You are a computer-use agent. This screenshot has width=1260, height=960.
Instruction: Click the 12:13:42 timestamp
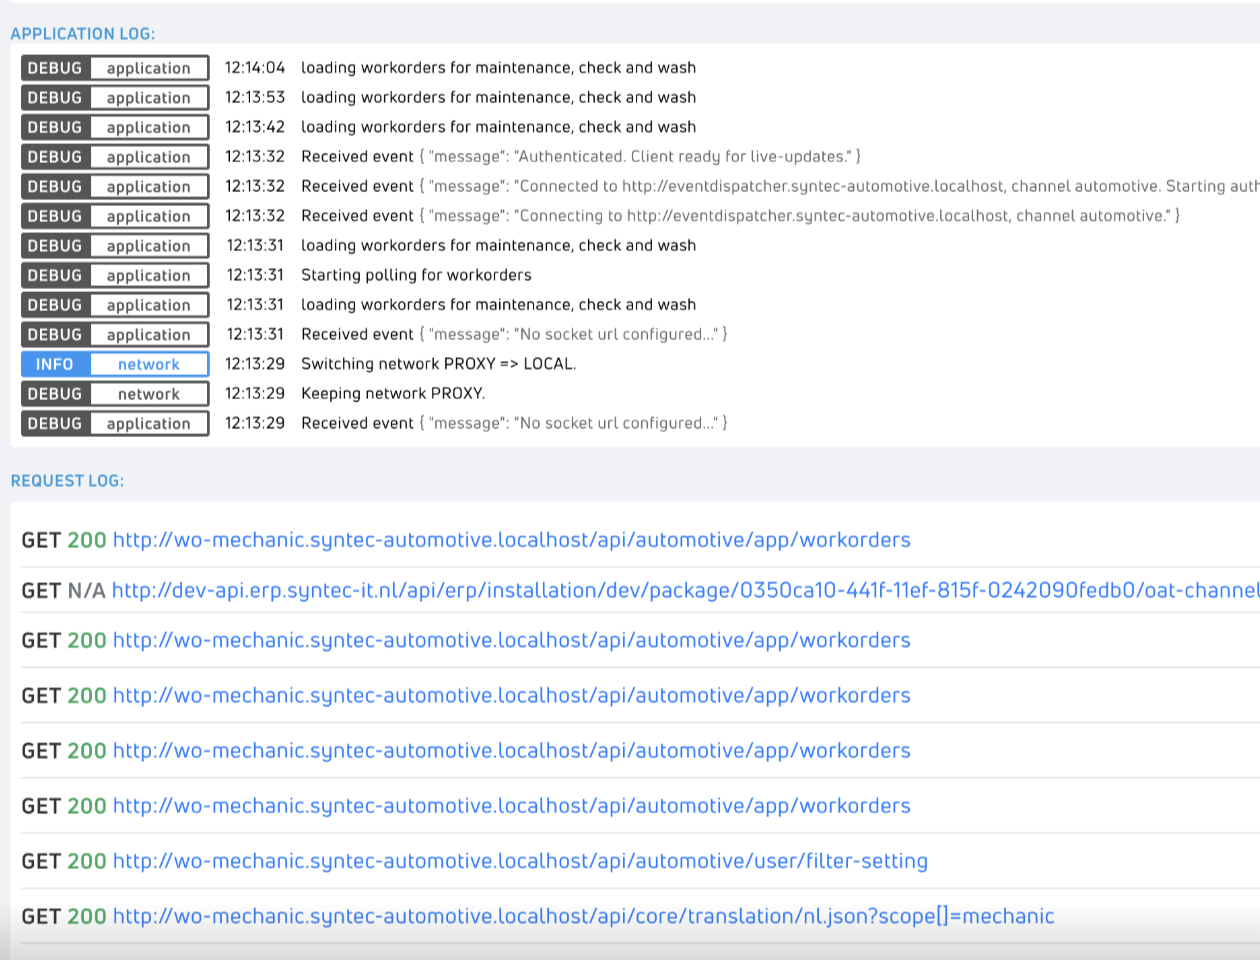coord(254,127)
